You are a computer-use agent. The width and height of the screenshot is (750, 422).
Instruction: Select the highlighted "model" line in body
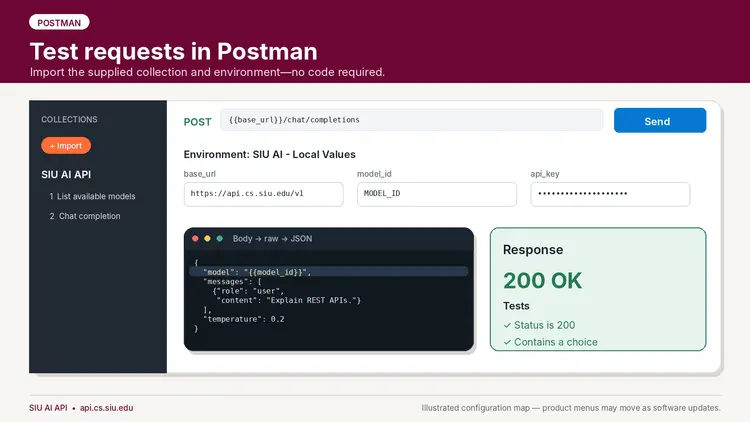[329, 272]
